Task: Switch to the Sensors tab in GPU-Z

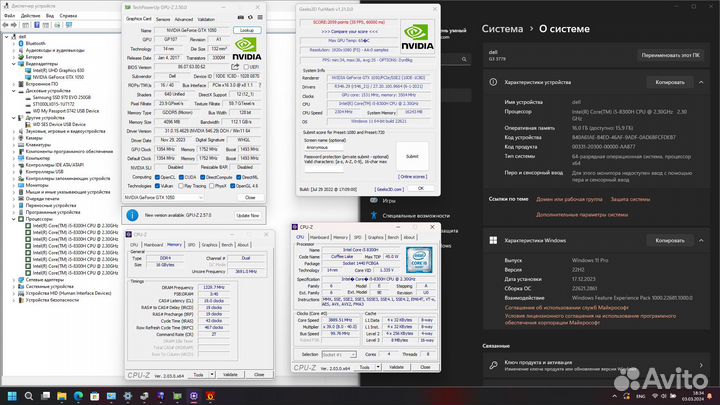Action: click(163, 19)
